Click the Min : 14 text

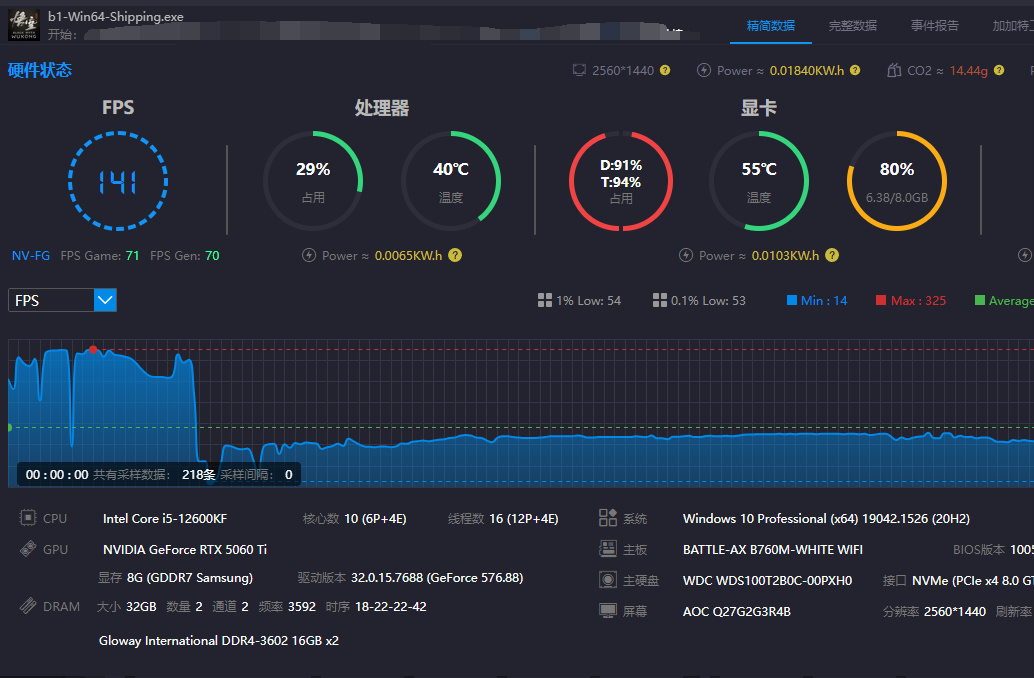click(824, 301)
